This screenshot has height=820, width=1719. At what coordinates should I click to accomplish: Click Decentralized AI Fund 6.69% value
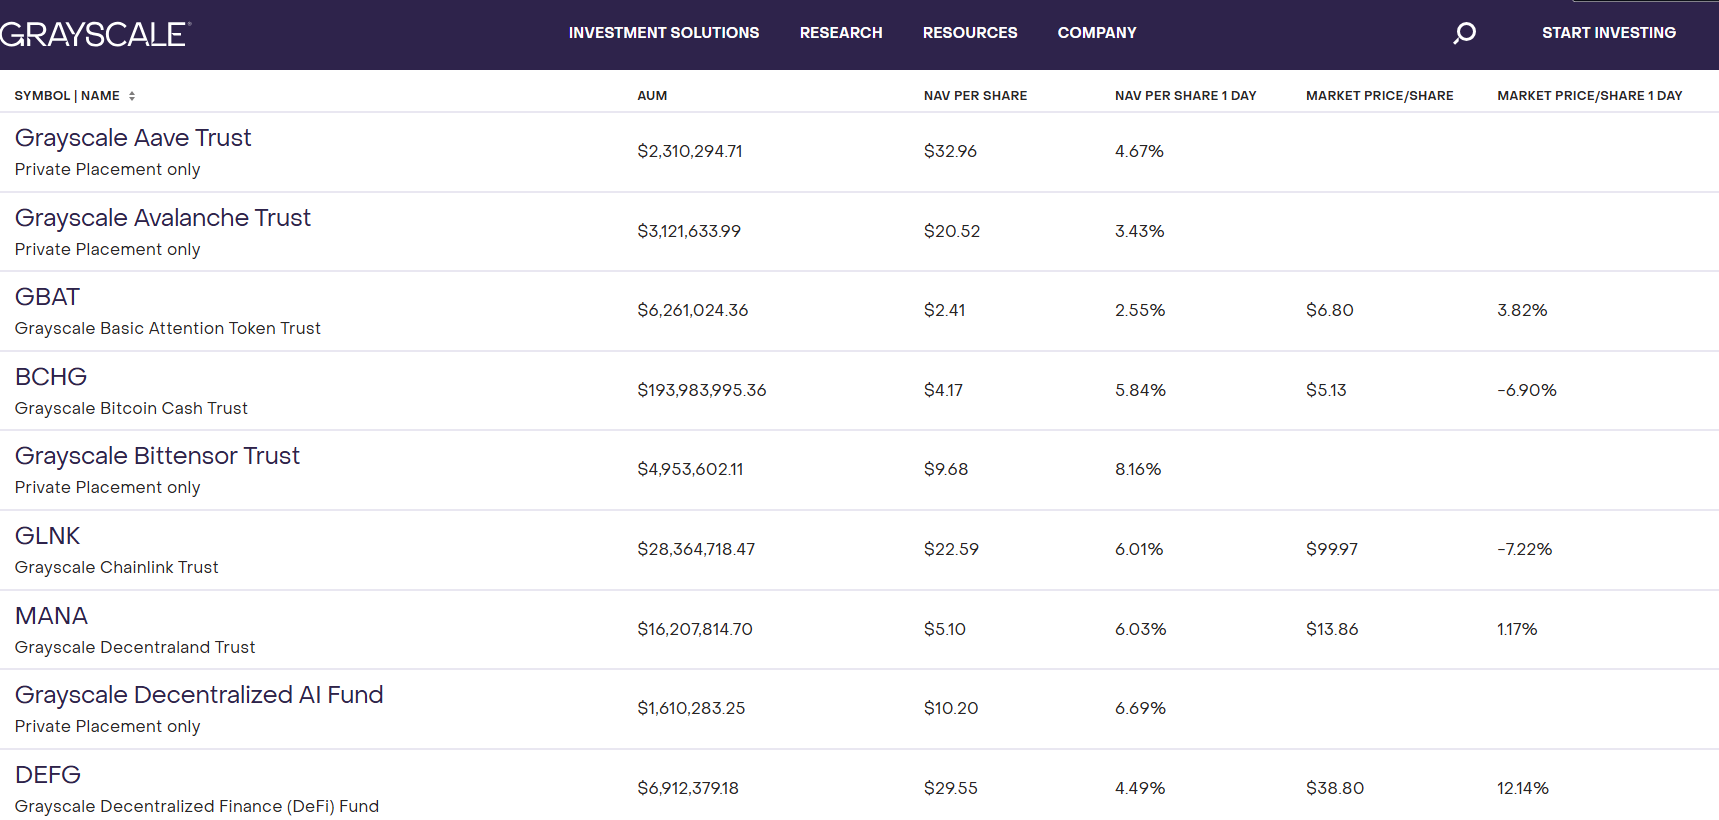click(1140, 708)
